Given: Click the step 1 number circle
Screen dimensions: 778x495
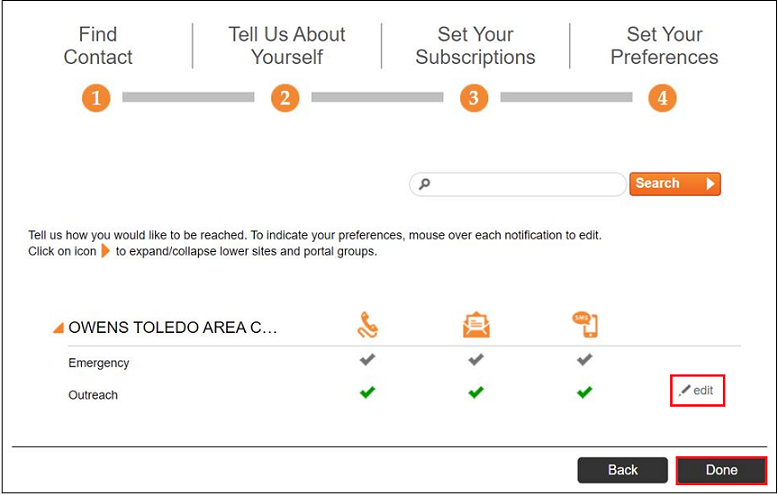Looking at the screenshot, I should tap(97, 98).
